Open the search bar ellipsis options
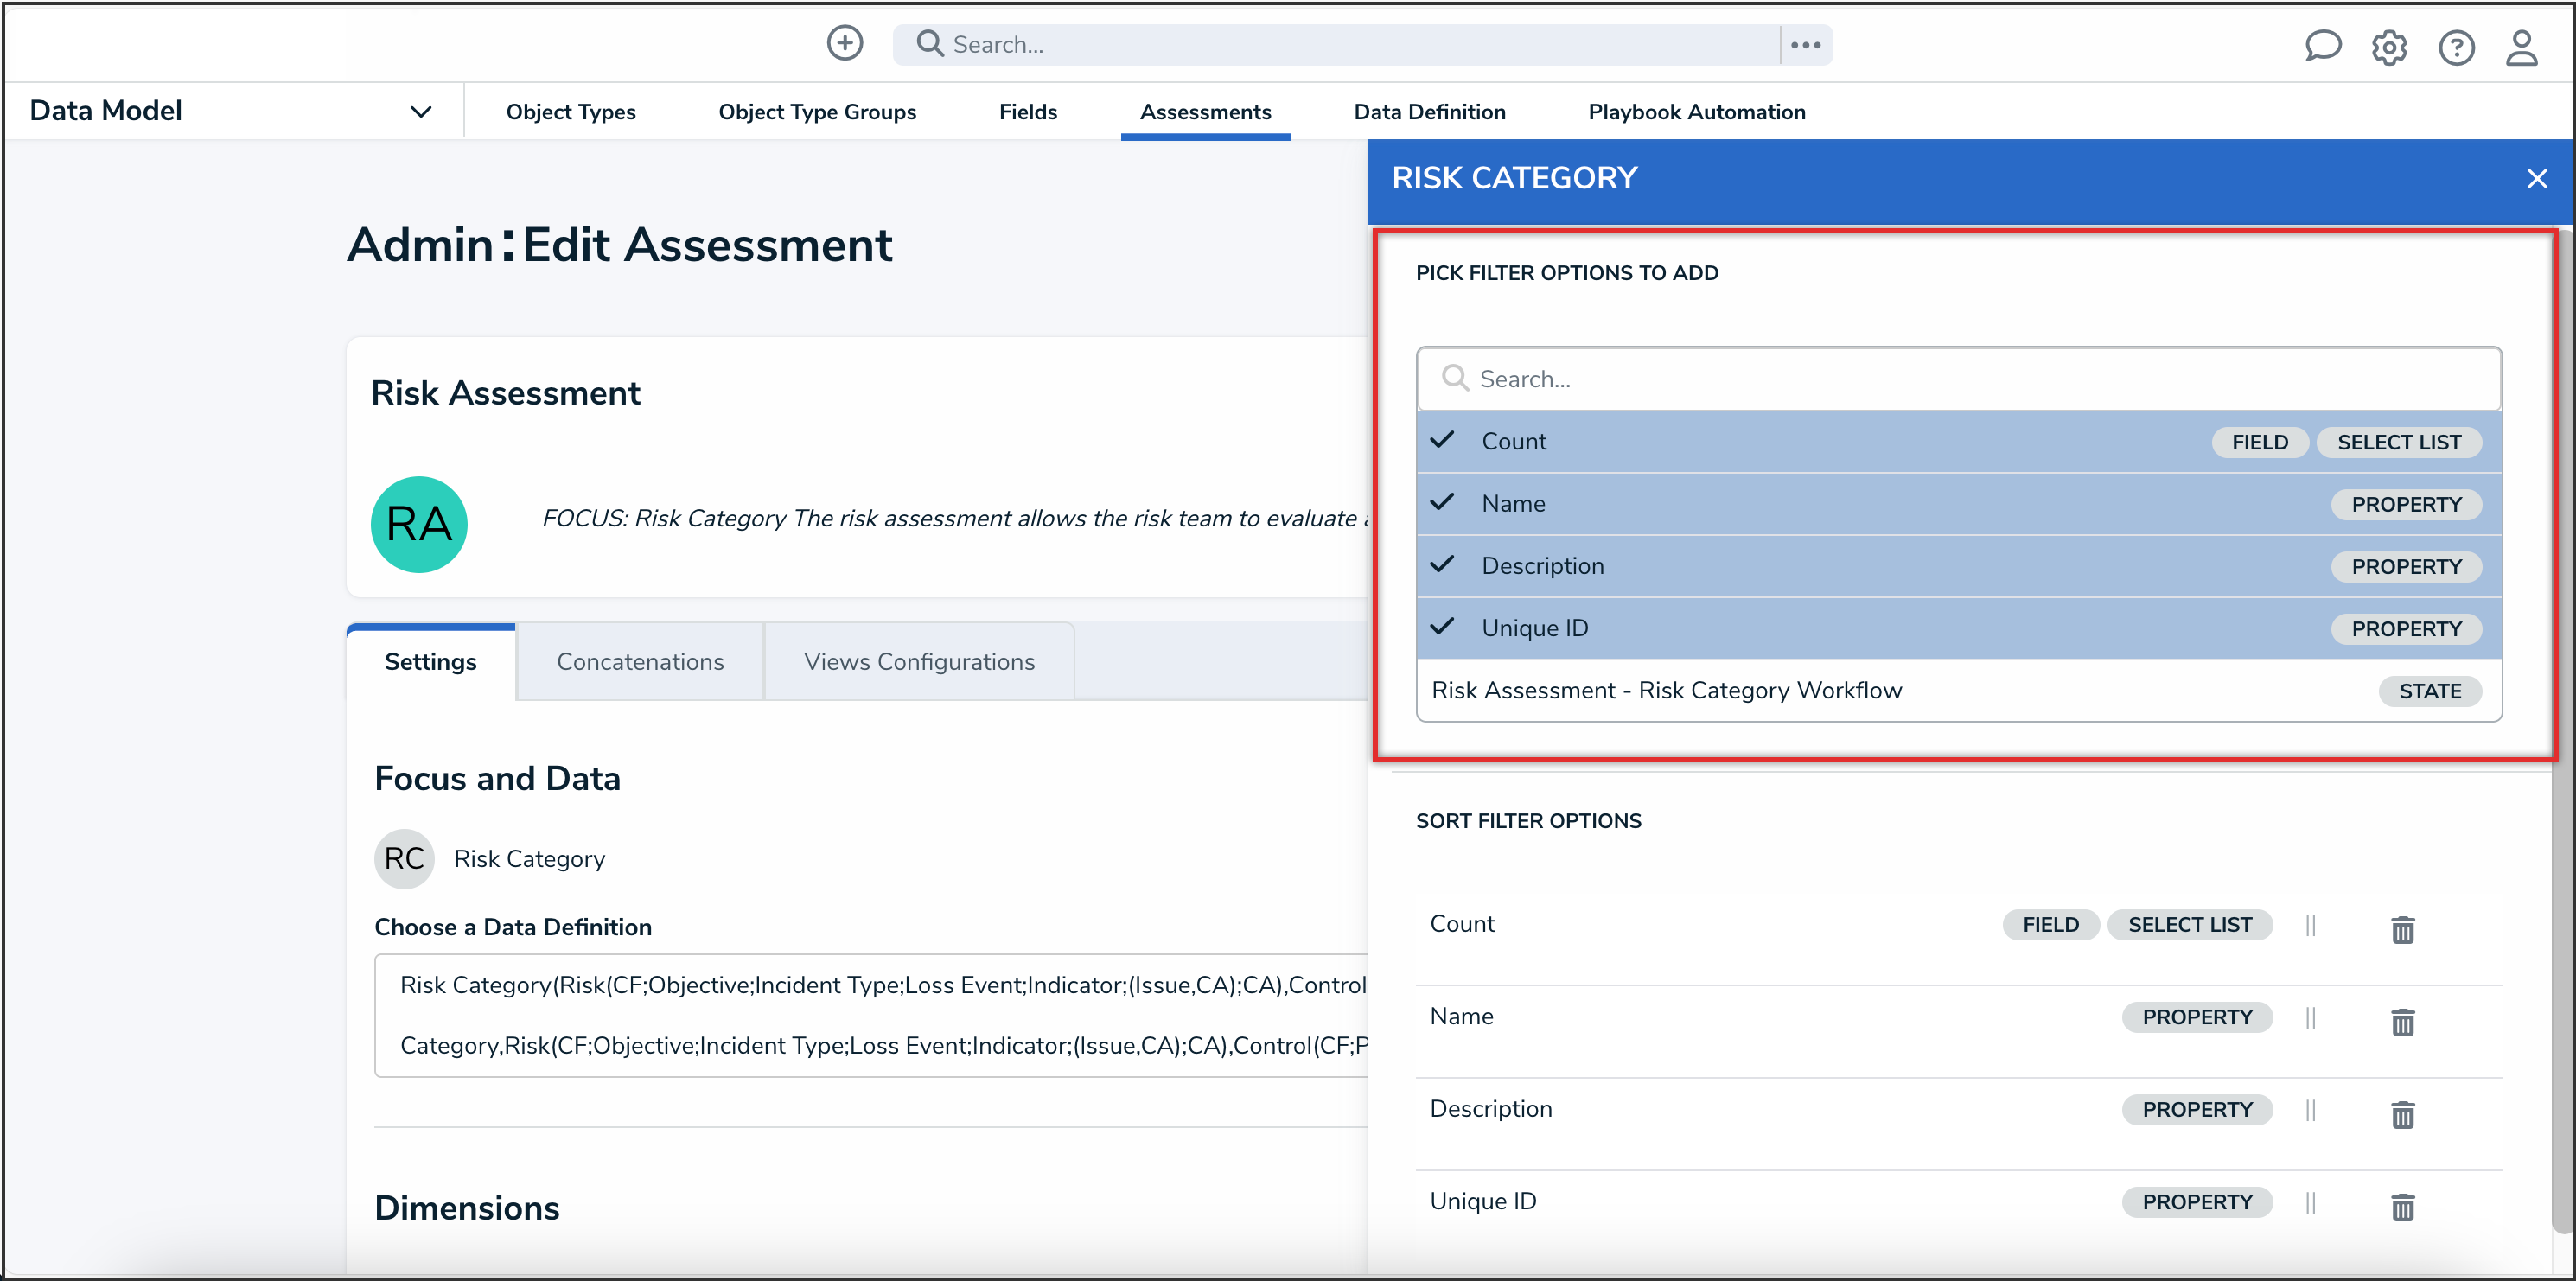The height and width of the screenshot is (1281, 2576). click(1805, 45)
